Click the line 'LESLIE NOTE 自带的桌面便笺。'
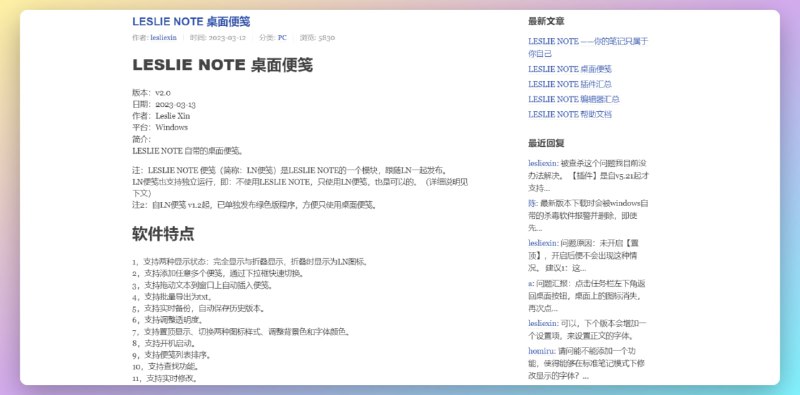The height and width of the screenshot is (395, 800). point(188,151)
